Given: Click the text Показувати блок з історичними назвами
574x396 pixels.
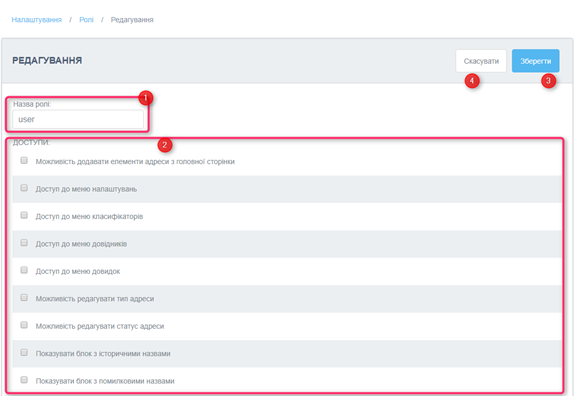Looking at the screenshot, I should click(x=103, y=354).
